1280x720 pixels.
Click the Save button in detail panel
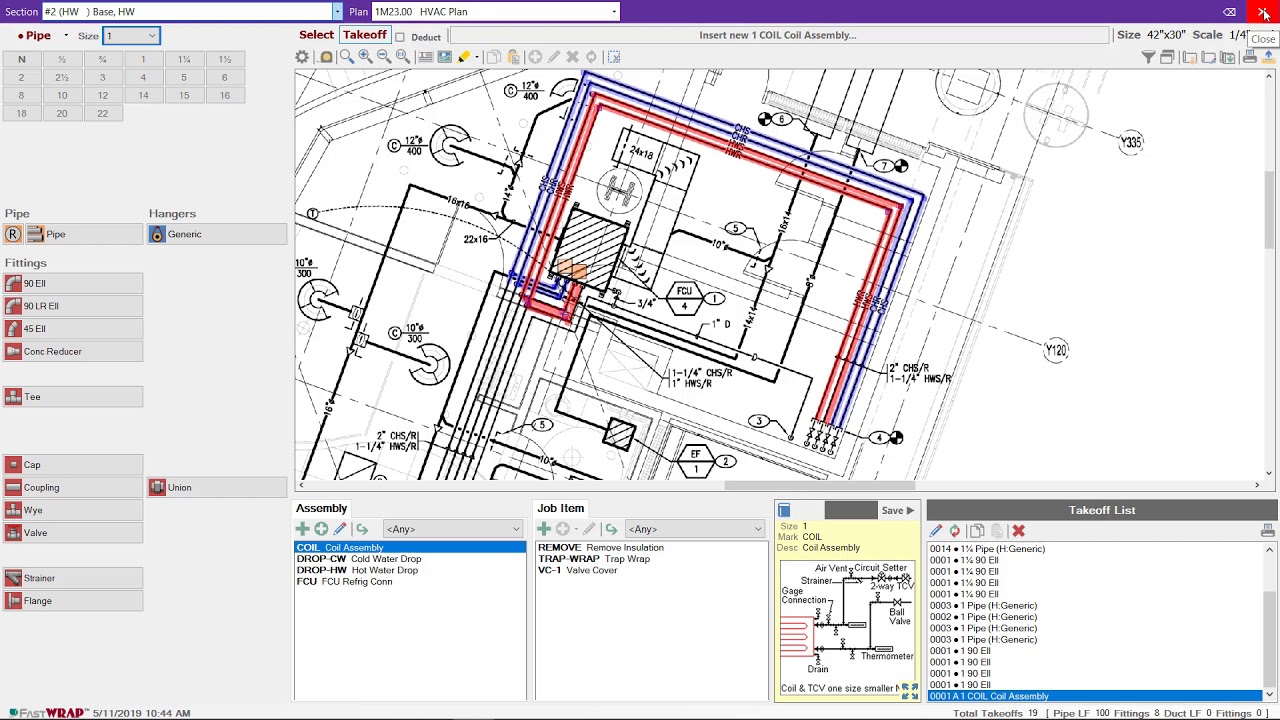pyautogui.click(x=897, y=510)
